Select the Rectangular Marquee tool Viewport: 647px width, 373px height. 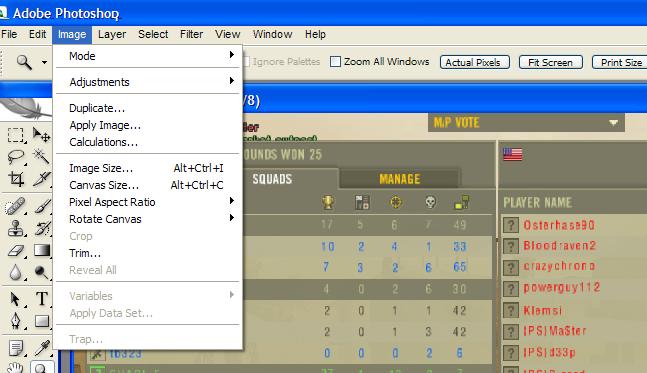point(16,135)
